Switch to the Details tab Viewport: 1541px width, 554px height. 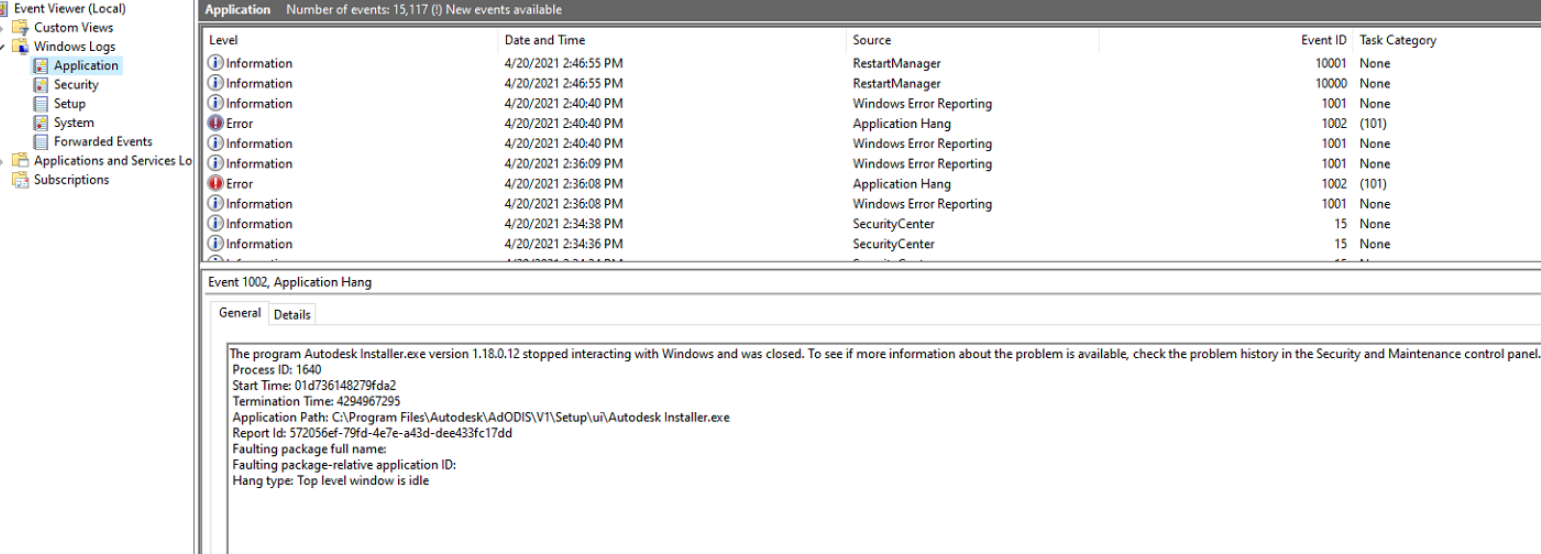click(x=292, y=314)
